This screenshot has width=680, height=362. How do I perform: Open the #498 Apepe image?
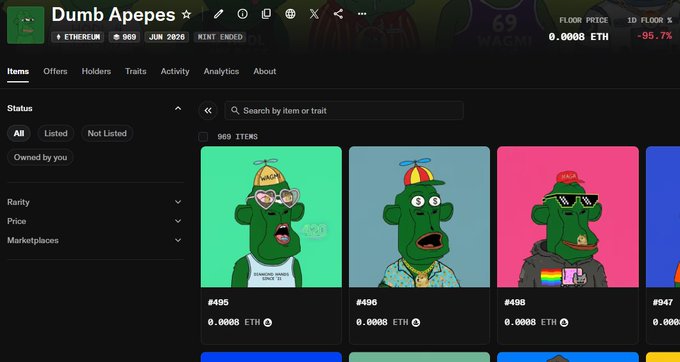click(568, 217)
